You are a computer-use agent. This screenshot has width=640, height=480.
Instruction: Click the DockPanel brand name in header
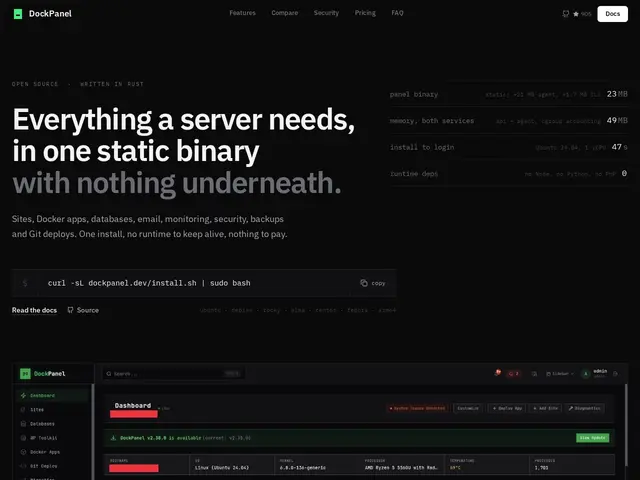50,14
